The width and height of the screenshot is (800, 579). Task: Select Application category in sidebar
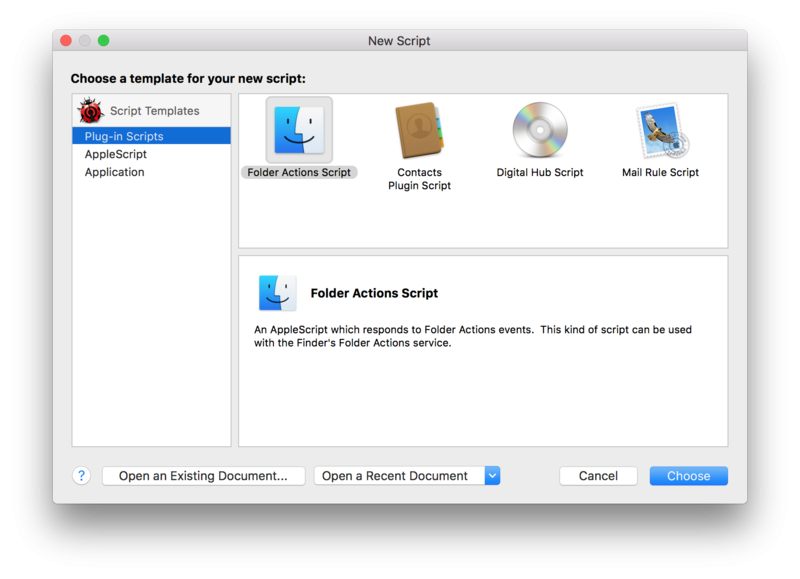point(152,172)
